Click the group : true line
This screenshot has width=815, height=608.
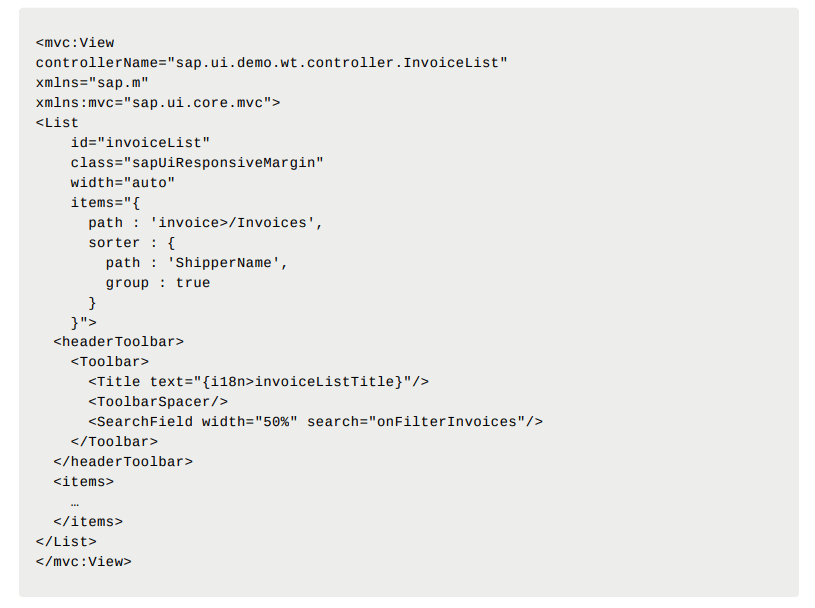[158, 283]
